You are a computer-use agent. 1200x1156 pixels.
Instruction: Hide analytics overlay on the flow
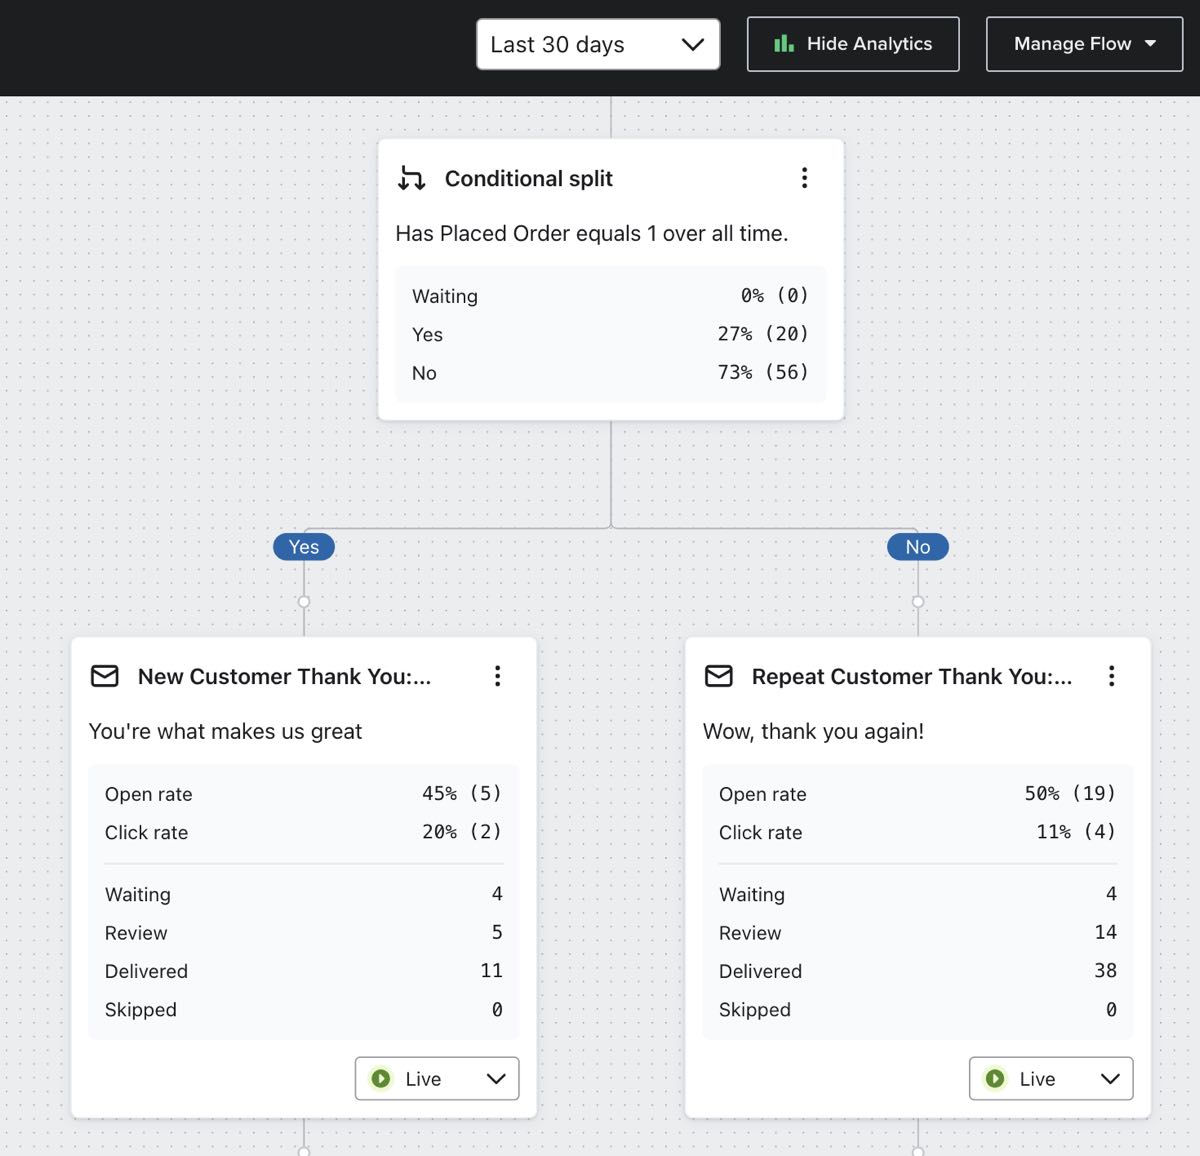852,43
